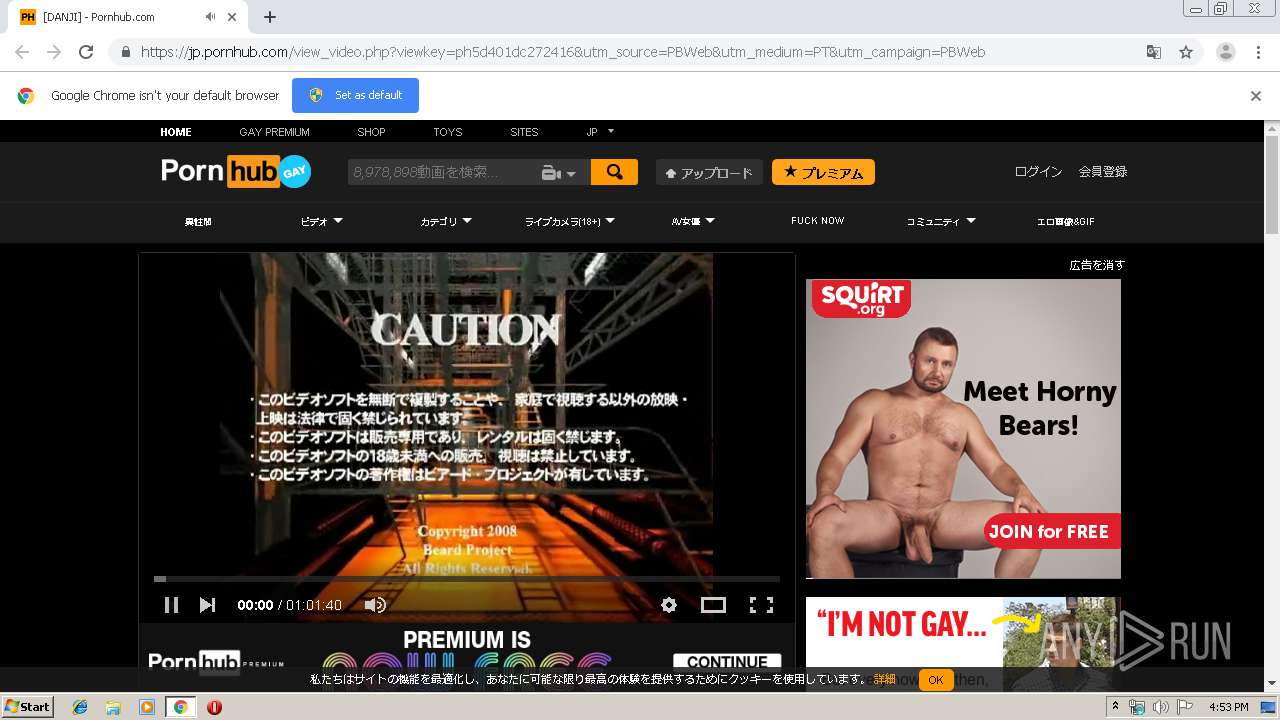Image resolution: width=1280 pixels, height=720 pixels.
Task: Open the Windows Start menu
Action: coord(28,706)
